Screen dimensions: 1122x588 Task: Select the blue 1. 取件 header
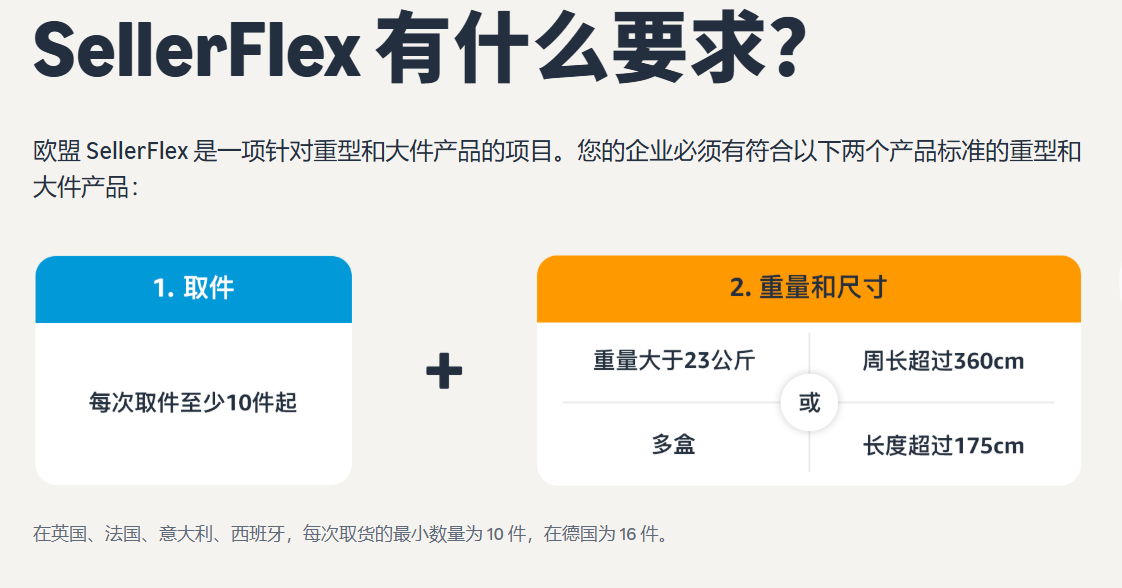coord(193,289)
